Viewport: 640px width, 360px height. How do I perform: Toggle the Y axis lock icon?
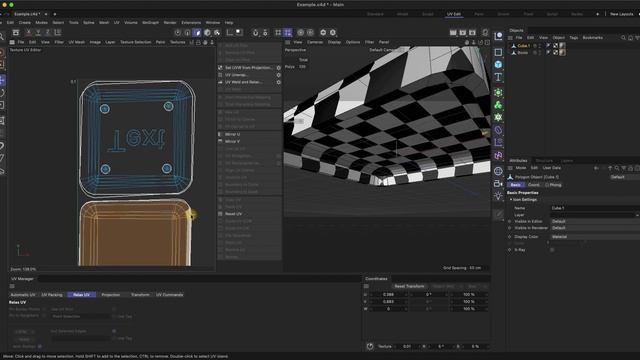[38, 32]
